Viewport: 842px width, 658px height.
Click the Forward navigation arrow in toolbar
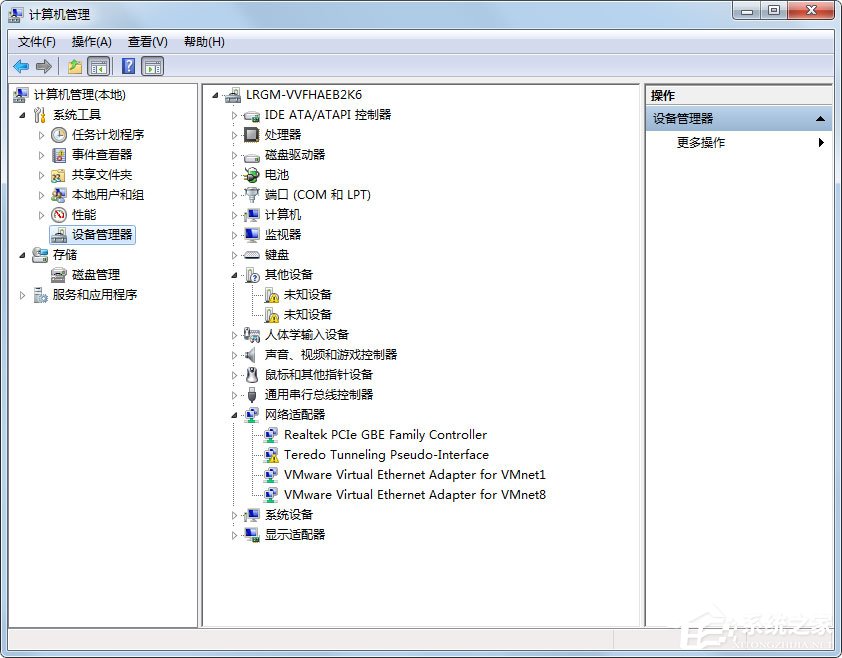pos(44,66)
